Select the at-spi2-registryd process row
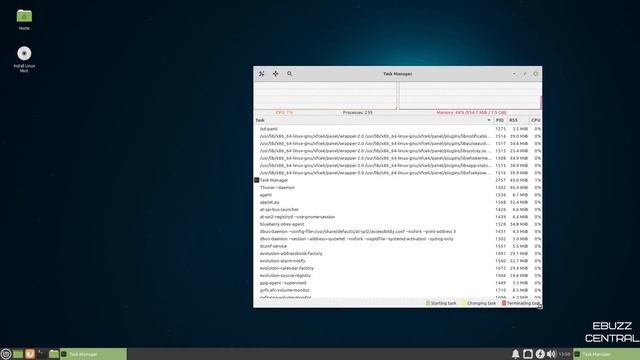 pyautogui.click(x=398, y=217)
